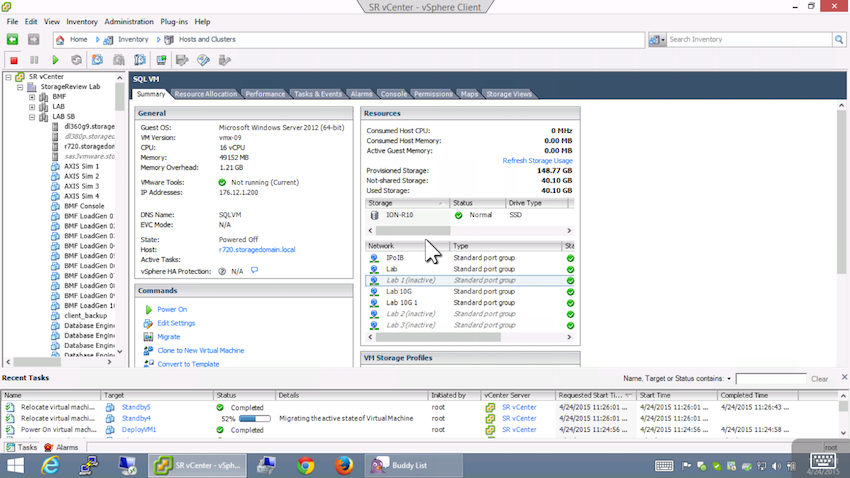Click the Suspend toolbar icon
Screen dimensions: 850x478
(x=34, y=60)
